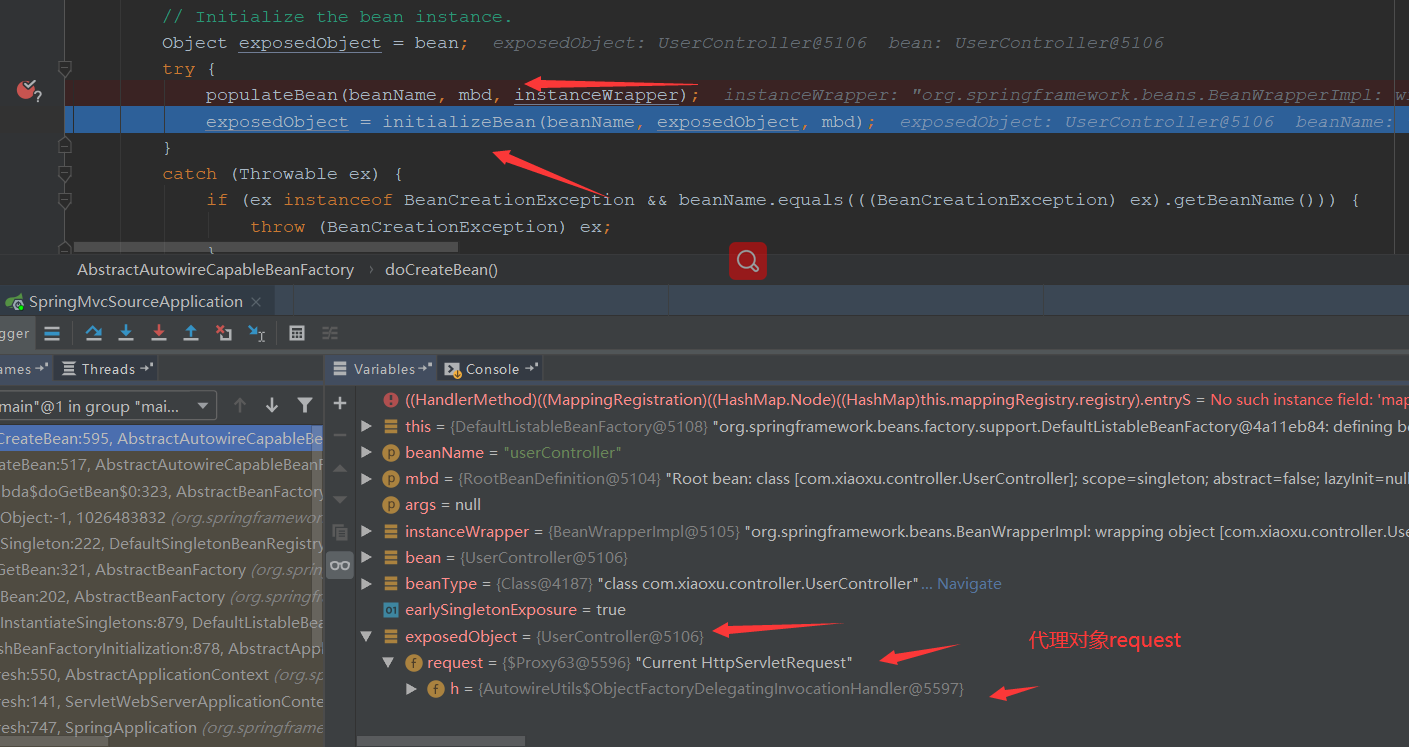
Task: Move watch down in Variables panel
Action: [x=340, y=499]
